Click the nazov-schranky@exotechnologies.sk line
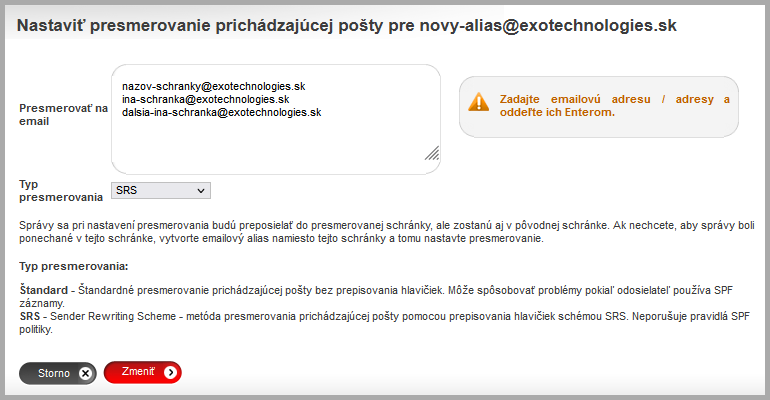The height and width of the screenshot is (400, 770). 214,86
